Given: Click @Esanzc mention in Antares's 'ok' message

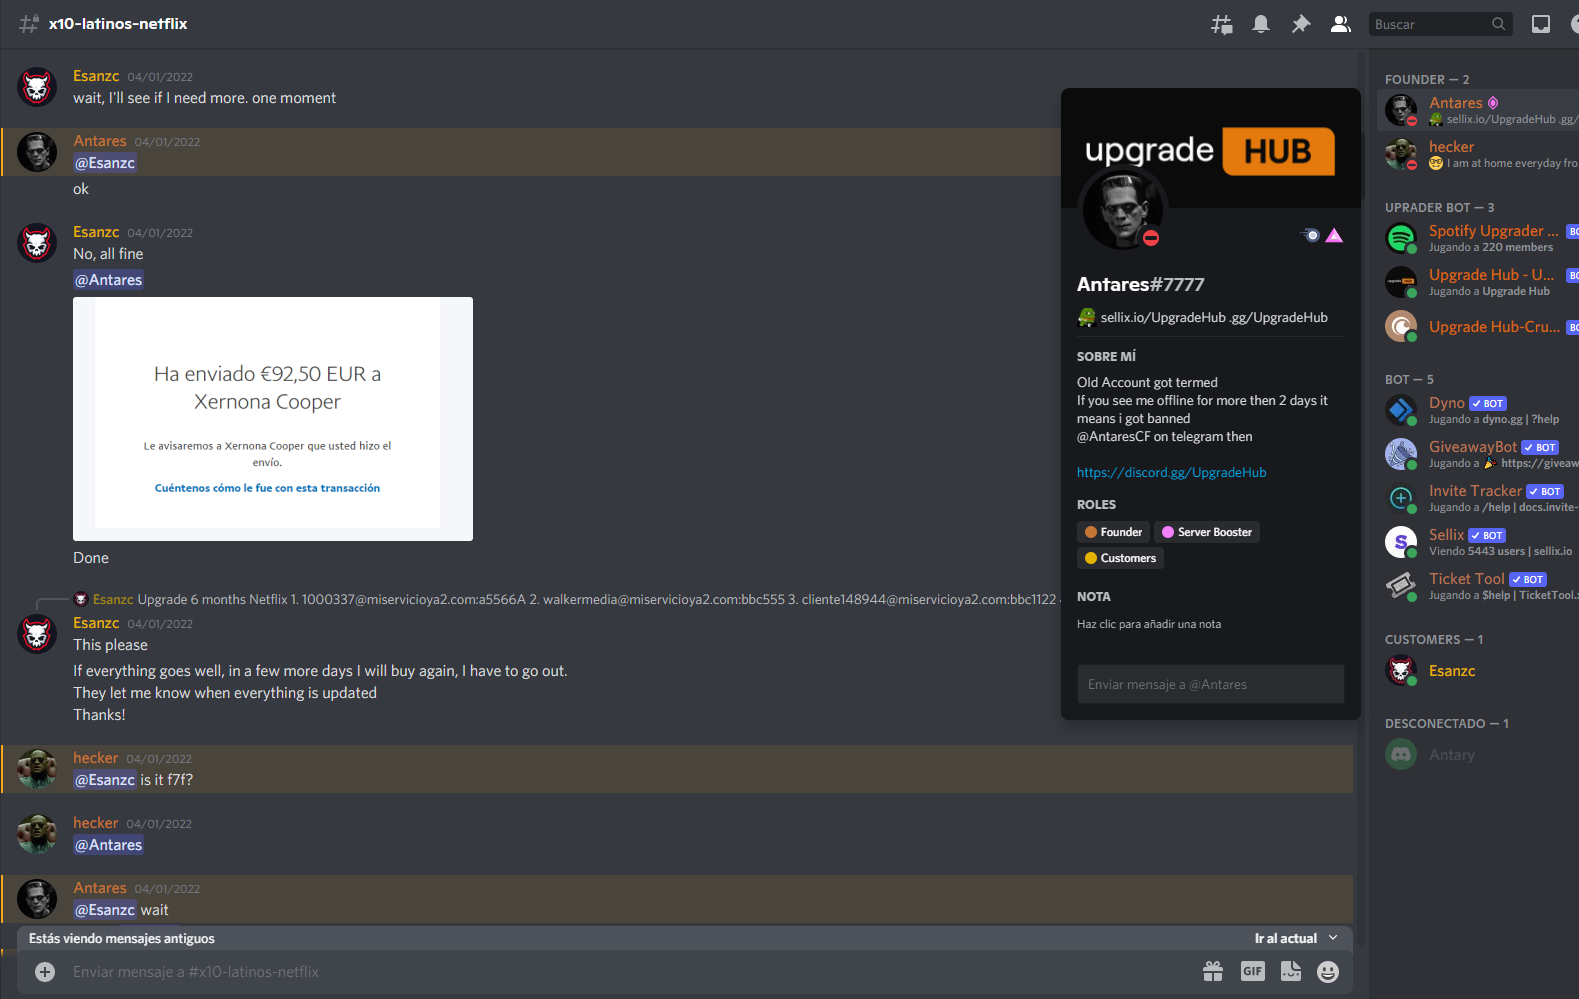Looking at the screenshot, I should coord(105,163).
